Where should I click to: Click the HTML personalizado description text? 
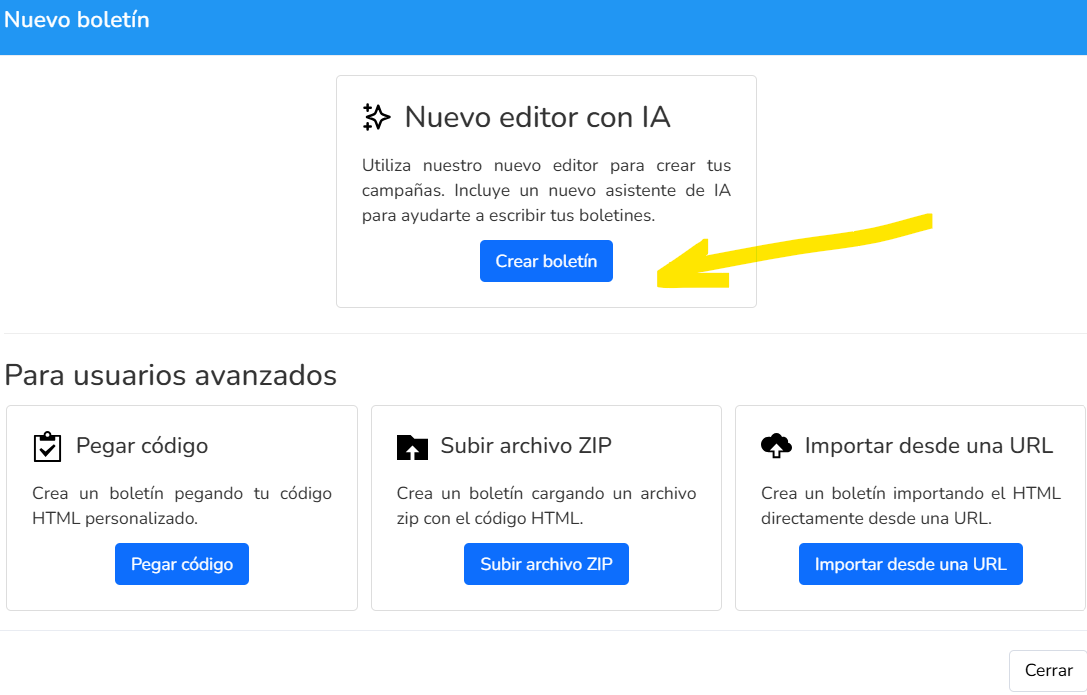tap(182, 506)
